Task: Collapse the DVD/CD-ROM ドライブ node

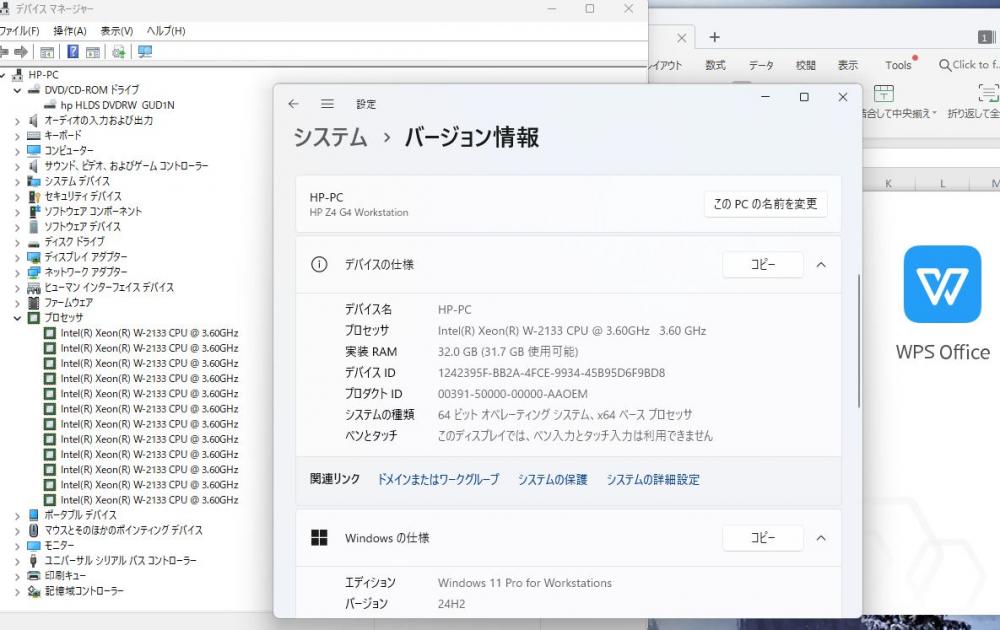Action: click(17, 91)
